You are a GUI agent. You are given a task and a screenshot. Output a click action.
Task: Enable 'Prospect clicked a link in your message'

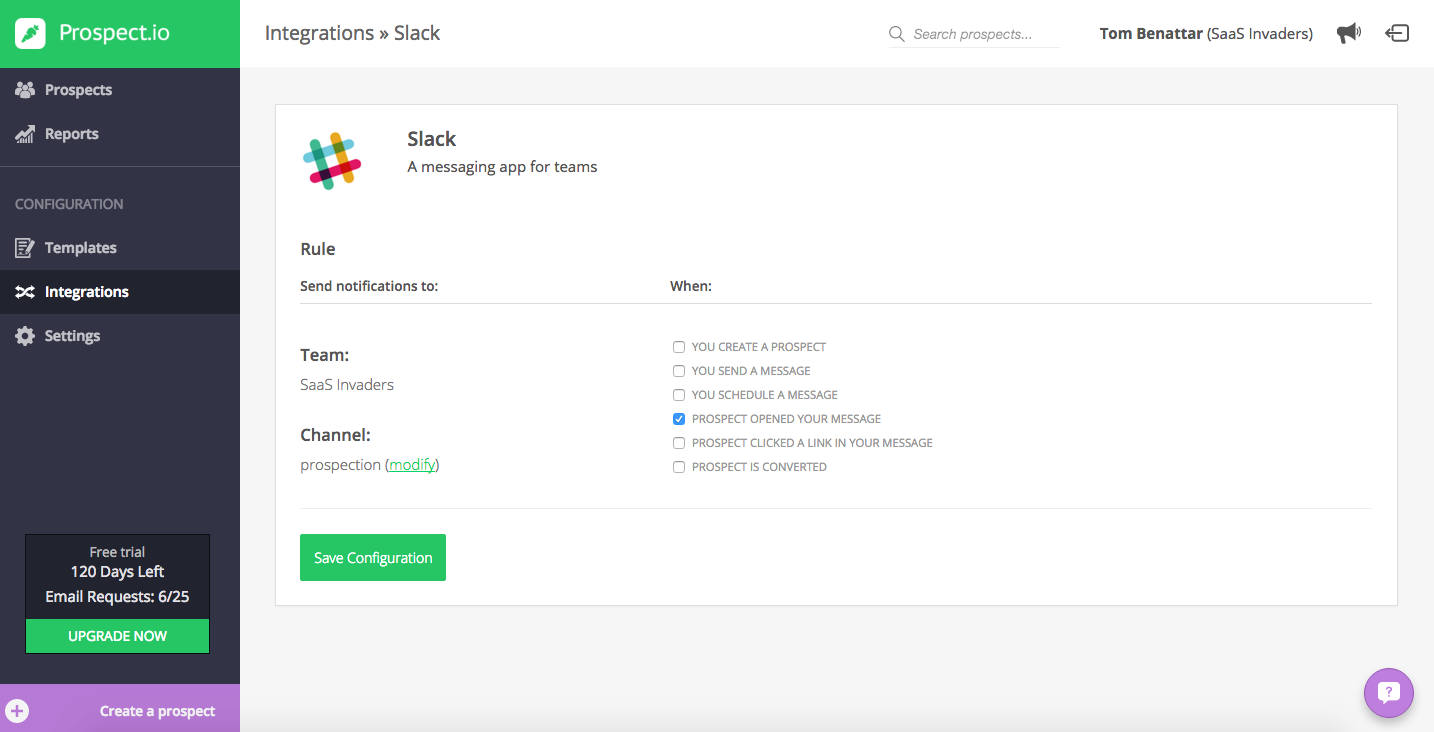[x=679, y=443]
